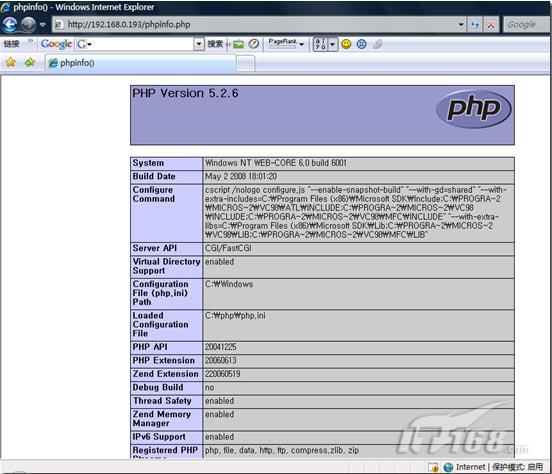Click the red Stop loading icon
Viewport: 552px width, 474px height.
click(x=491, y=25)
